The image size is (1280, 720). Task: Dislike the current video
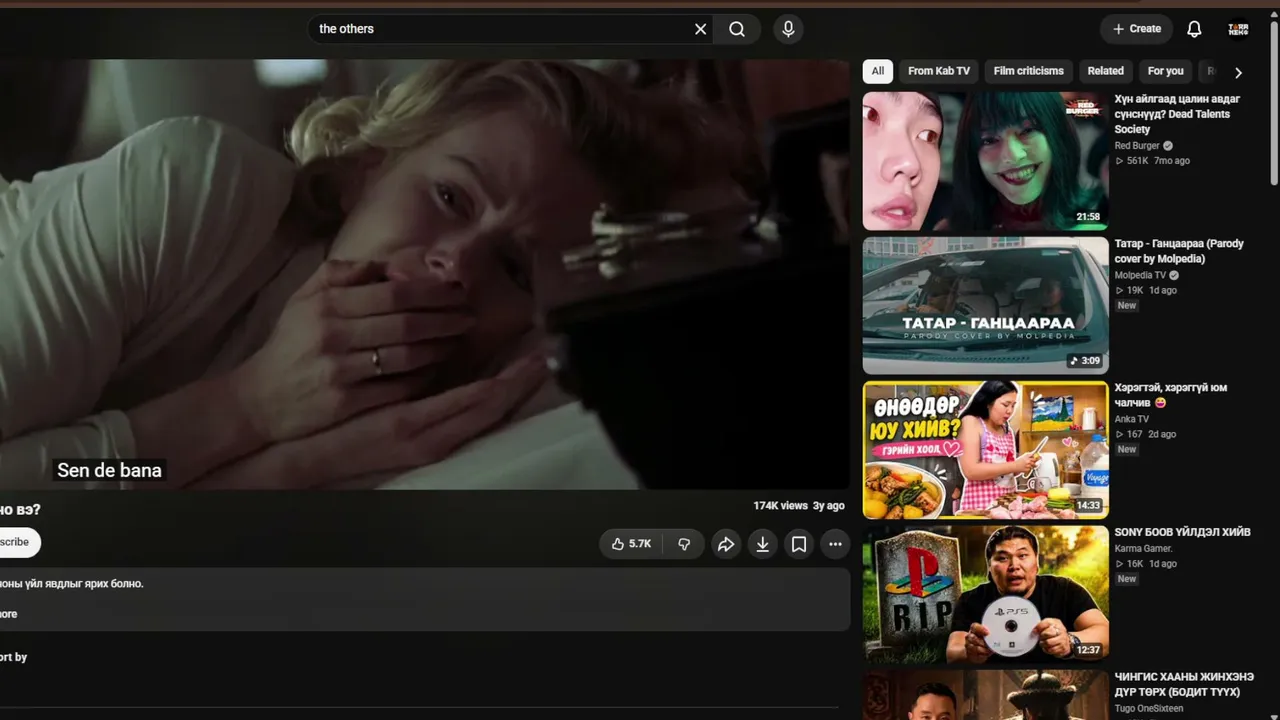pyautogui.click(x=685, y=544)
